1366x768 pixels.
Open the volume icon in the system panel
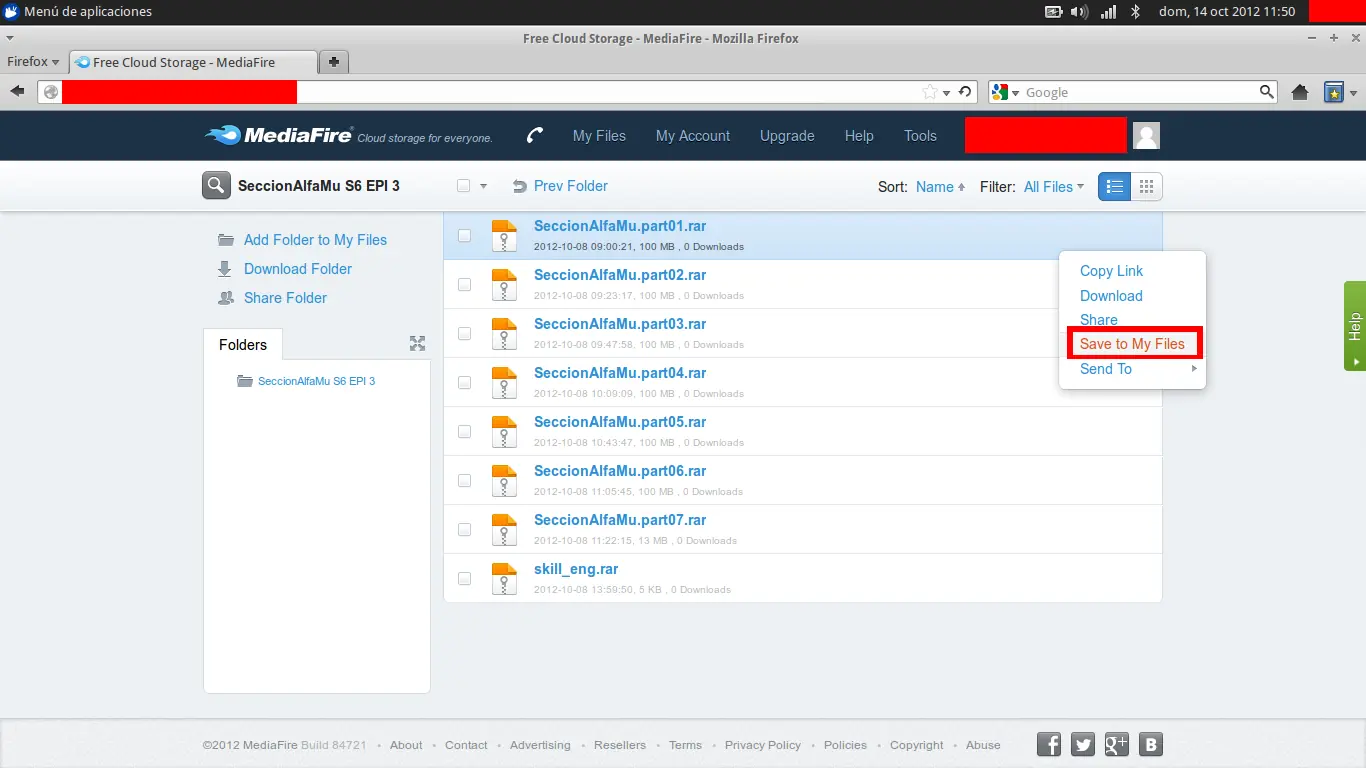click(1079, 12)
